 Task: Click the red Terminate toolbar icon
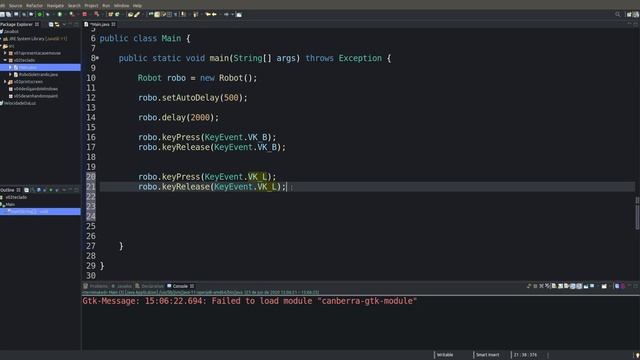coord(84,14)
